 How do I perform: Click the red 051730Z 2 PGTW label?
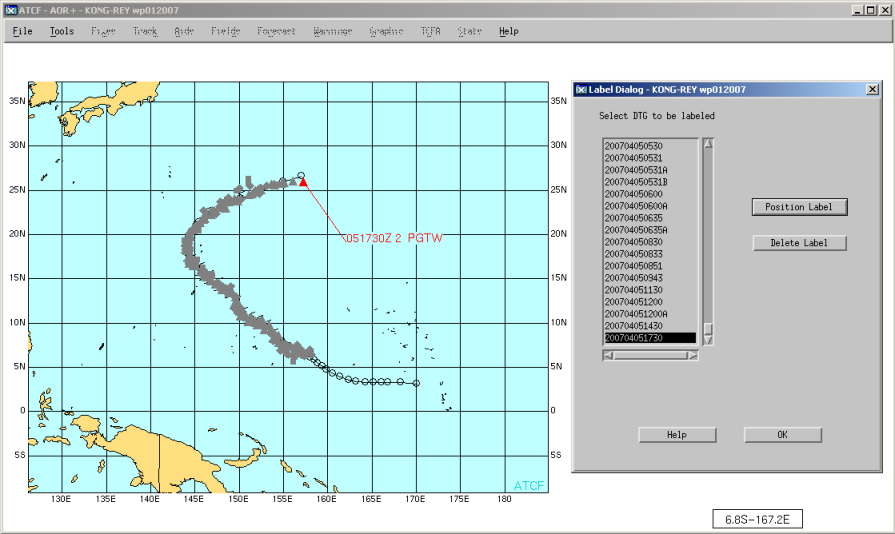click(x=393, y=238)
